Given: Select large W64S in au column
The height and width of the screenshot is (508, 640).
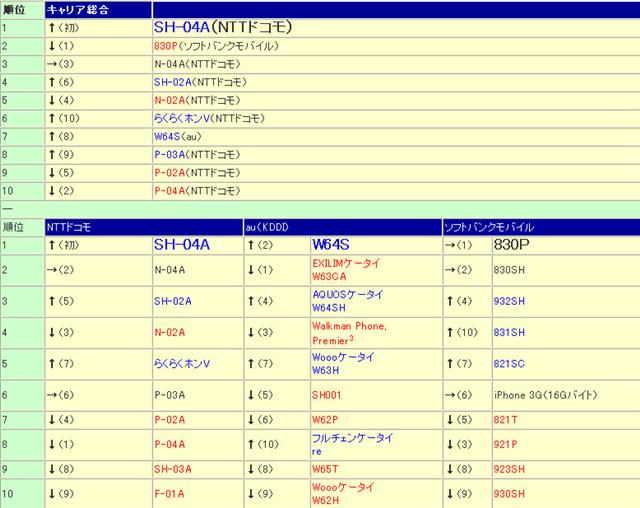Looking at the screenshot, I should (x=331, y=245).
